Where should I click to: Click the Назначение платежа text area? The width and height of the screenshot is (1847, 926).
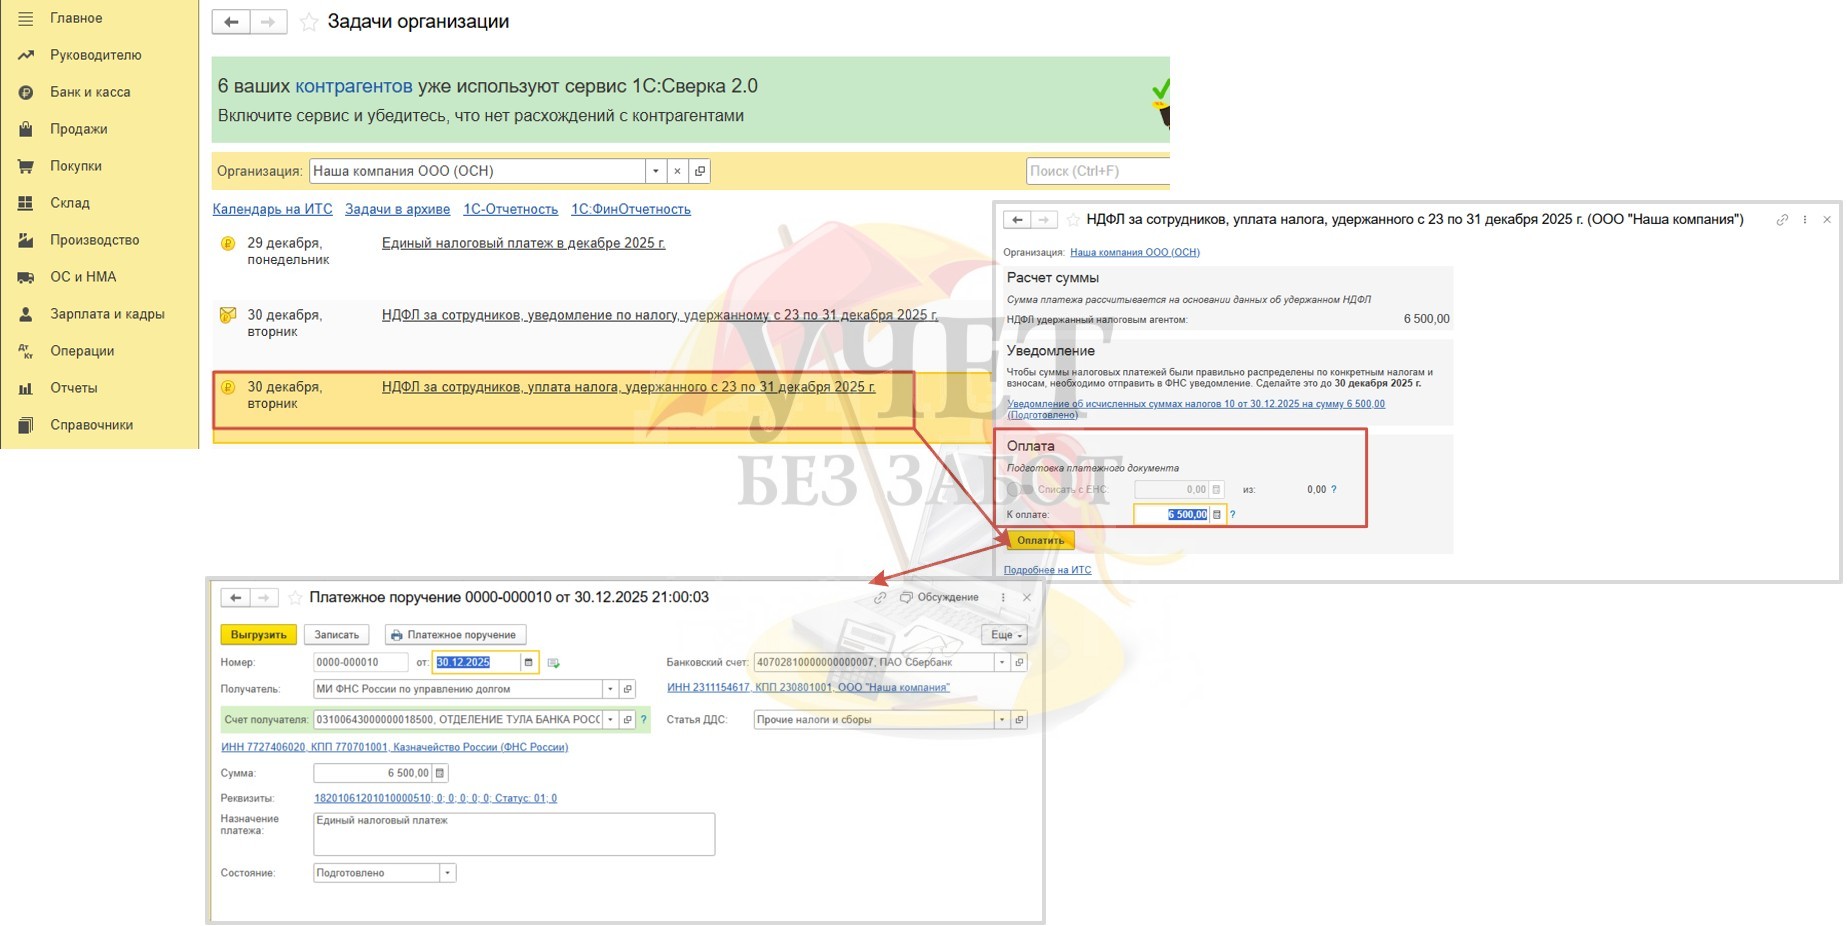(514, 834)
